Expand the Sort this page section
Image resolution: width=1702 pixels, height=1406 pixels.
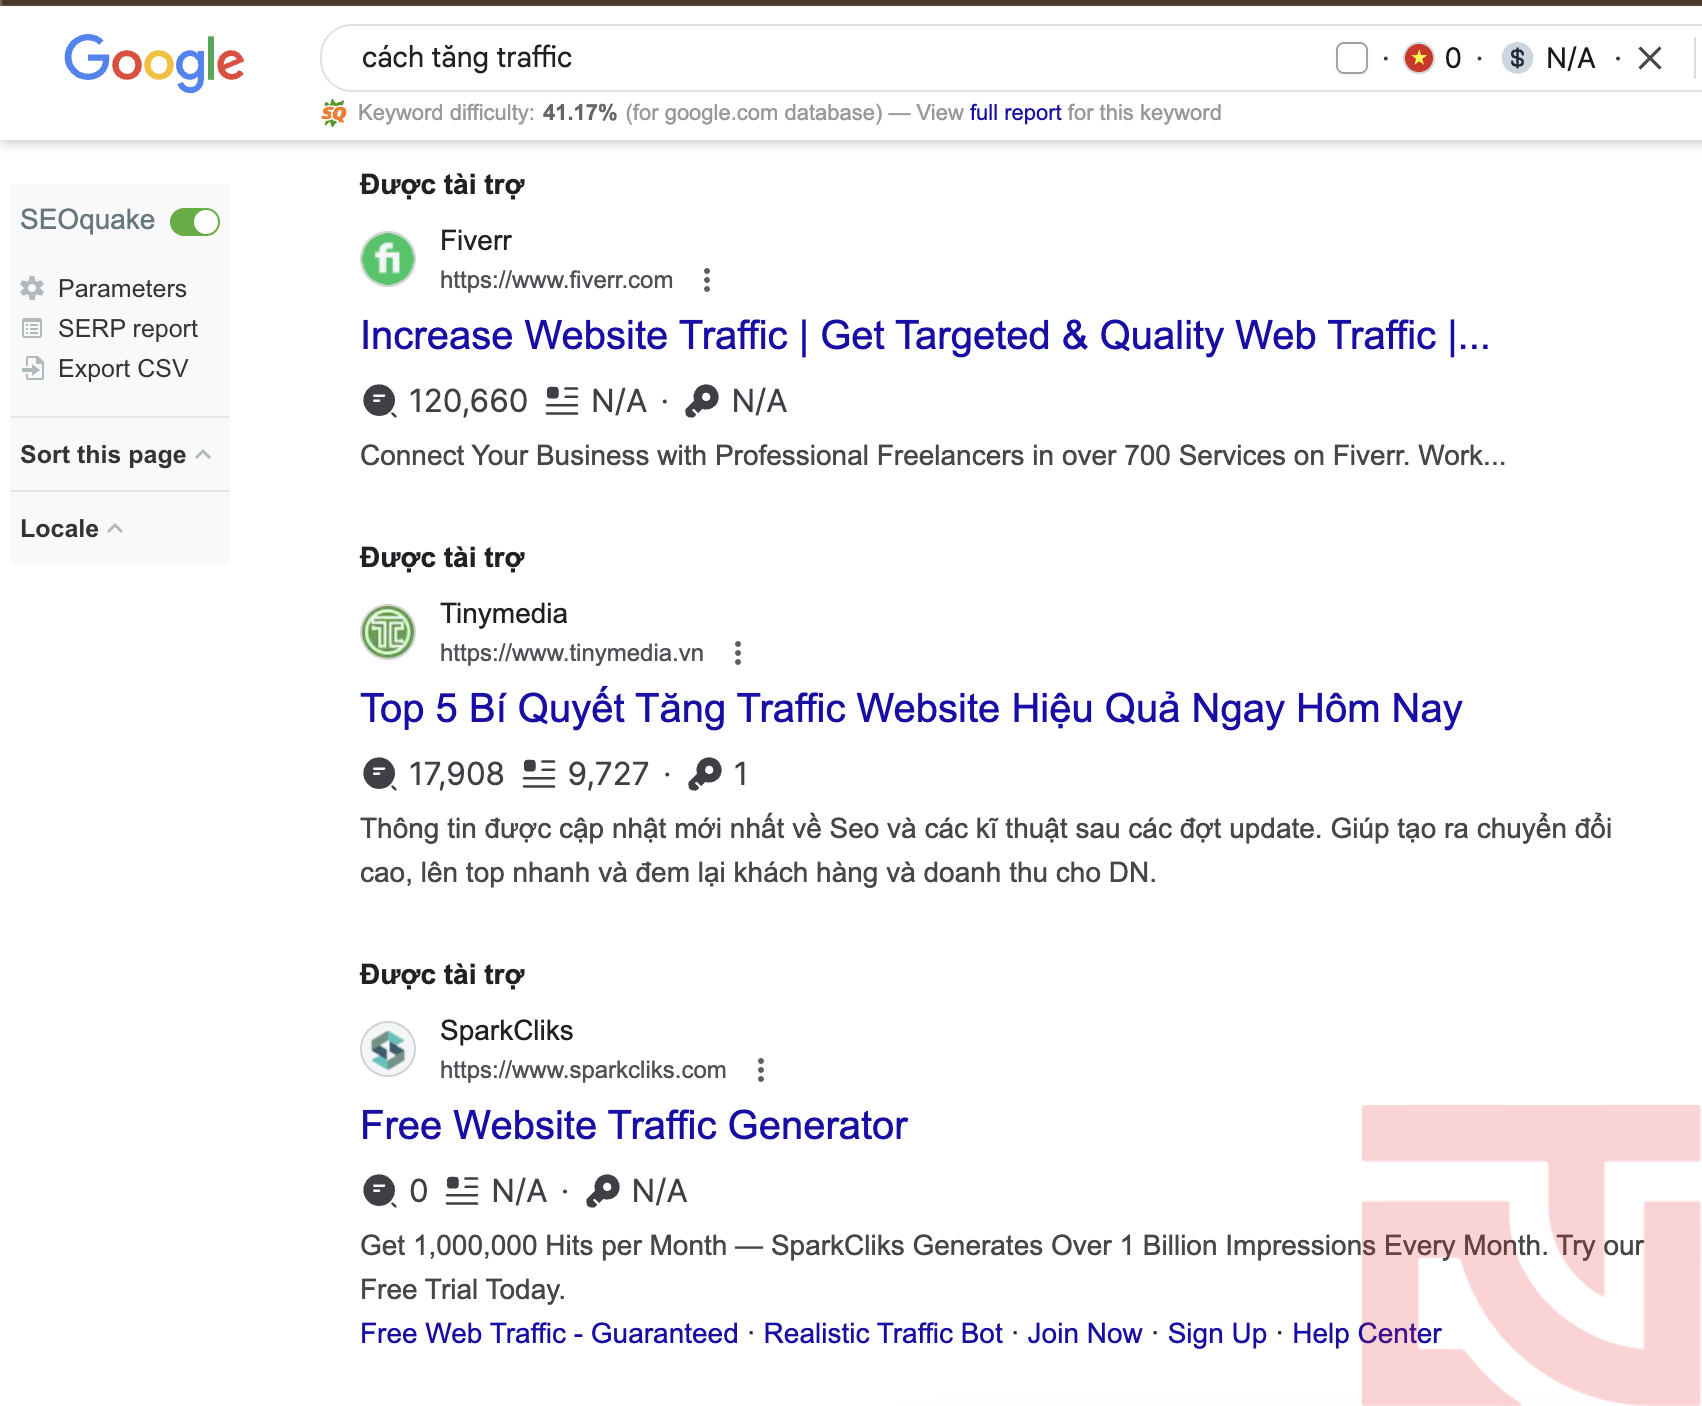click(x=116, y=454)
